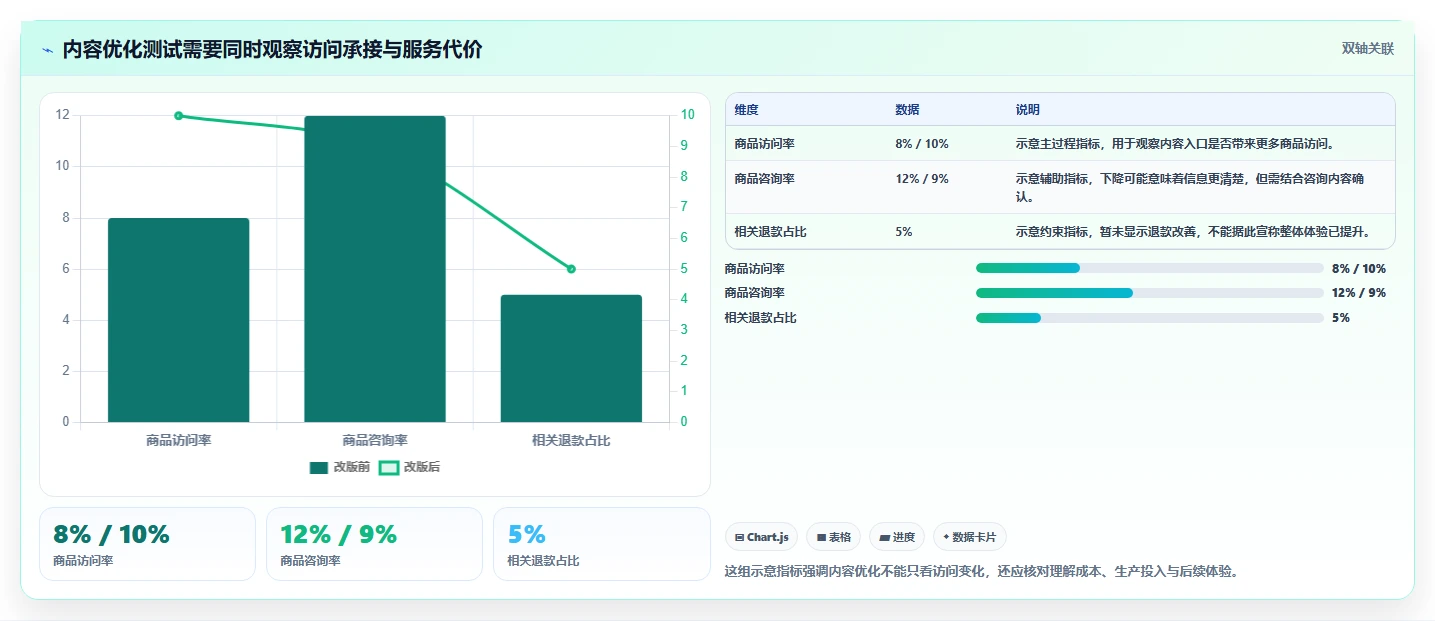Image resolution: width=1435 pixels, height=621 pixels.
Task: Select the 数据卡片 tag chip
Action: [x=970, y=537]
